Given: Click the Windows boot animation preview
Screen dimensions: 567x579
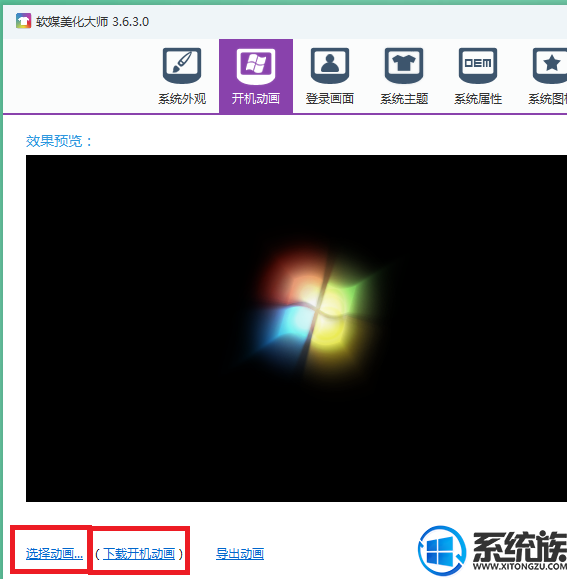Looking at the screenshot, I should click(296, 328).
